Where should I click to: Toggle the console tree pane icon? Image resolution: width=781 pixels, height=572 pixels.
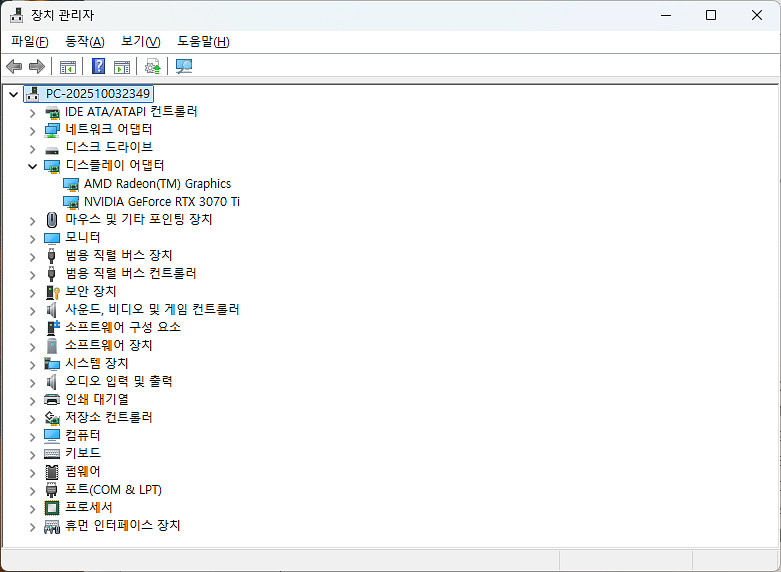(68, 67)
